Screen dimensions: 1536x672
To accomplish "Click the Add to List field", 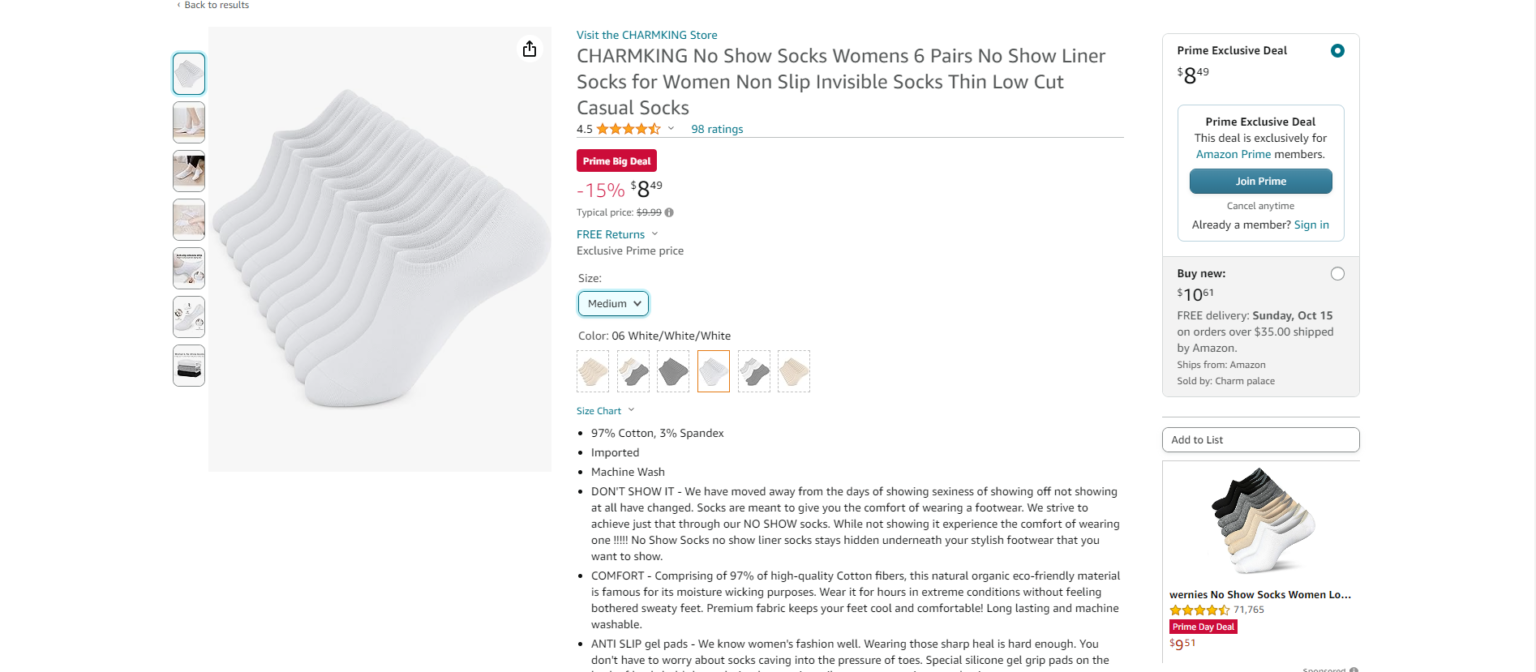I will 1260,439.
